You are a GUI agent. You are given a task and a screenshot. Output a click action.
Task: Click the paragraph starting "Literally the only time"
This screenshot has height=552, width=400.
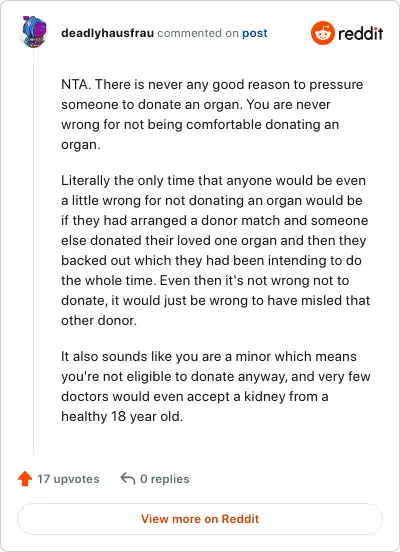[x=215, y=250]
